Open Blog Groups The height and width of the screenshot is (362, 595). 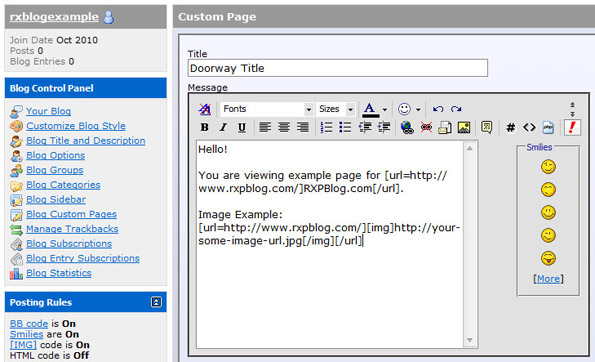click(55, 170)
